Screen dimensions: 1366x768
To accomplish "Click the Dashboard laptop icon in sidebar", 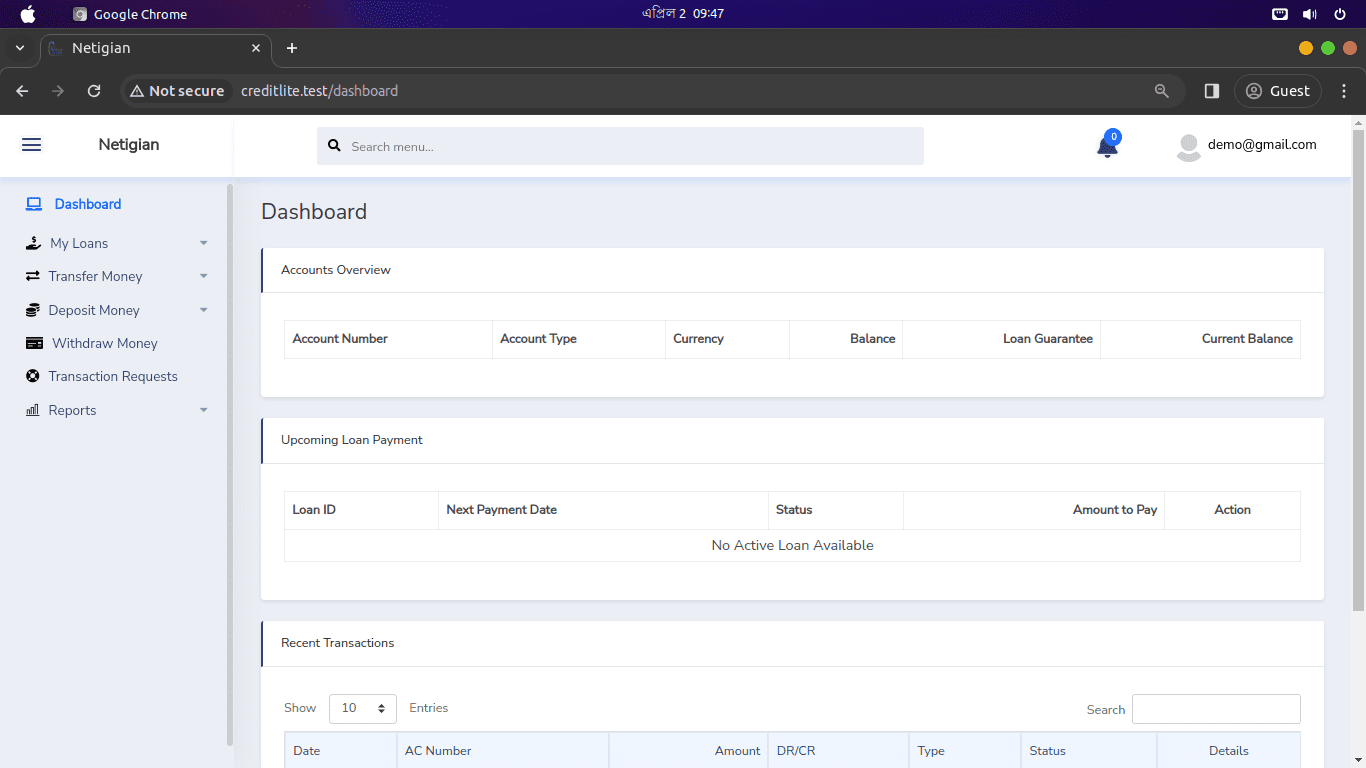I will pyautogui.click(x=34, y=204).
